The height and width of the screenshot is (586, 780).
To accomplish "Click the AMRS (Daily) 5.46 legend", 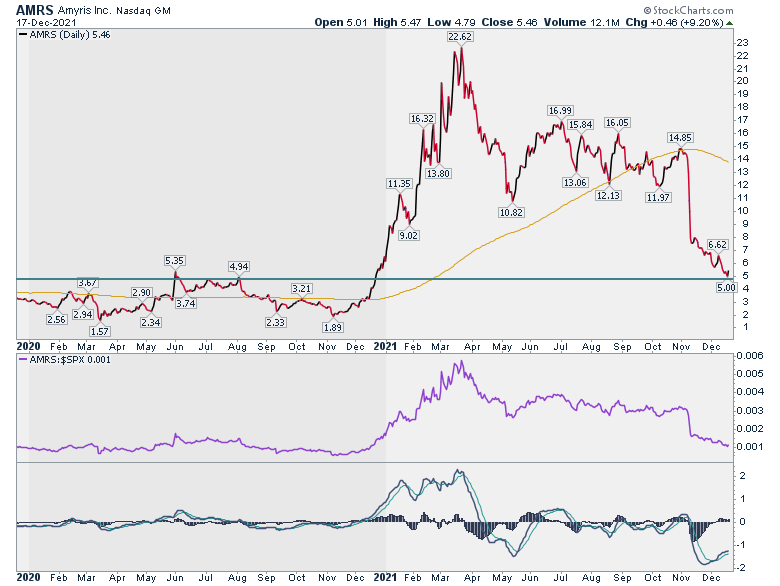I will click(x=65, y=35).
